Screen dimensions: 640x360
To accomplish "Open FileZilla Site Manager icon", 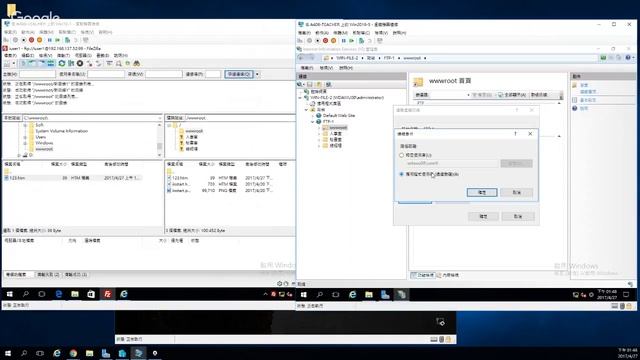I will pyautogui.click(x=7, y=63).
